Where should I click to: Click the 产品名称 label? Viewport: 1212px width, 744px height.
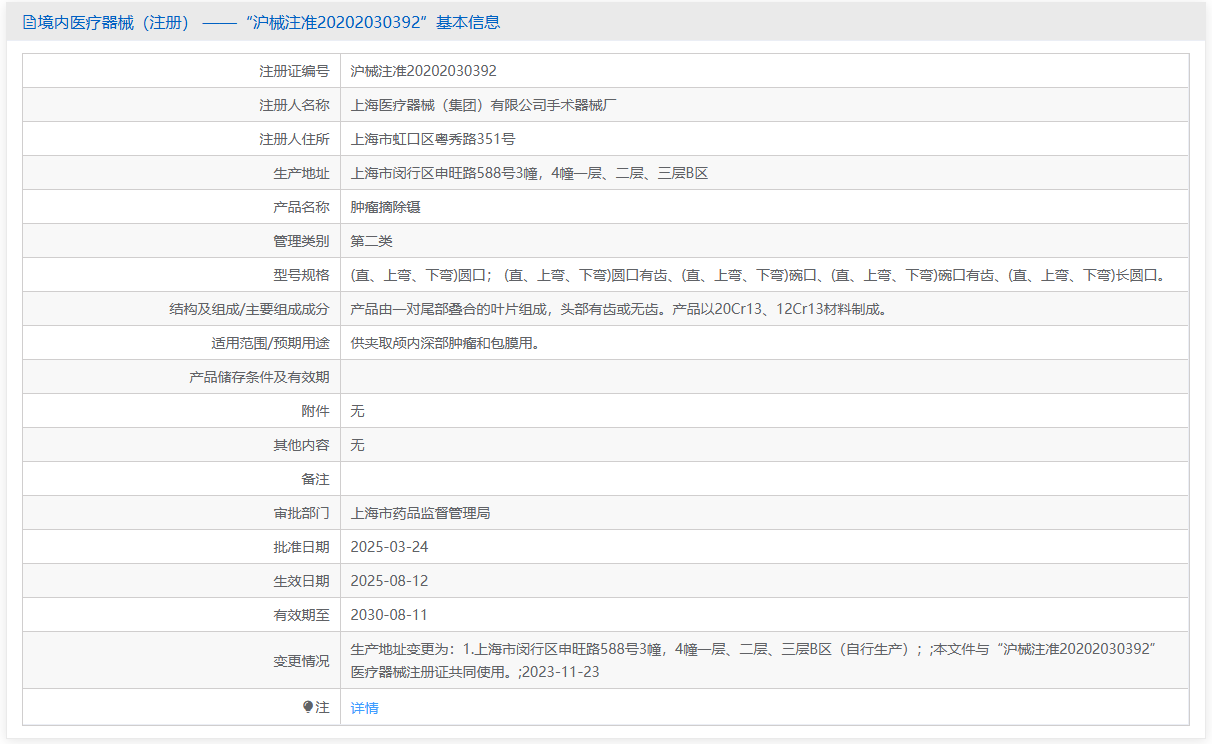[x=301, y=207]
